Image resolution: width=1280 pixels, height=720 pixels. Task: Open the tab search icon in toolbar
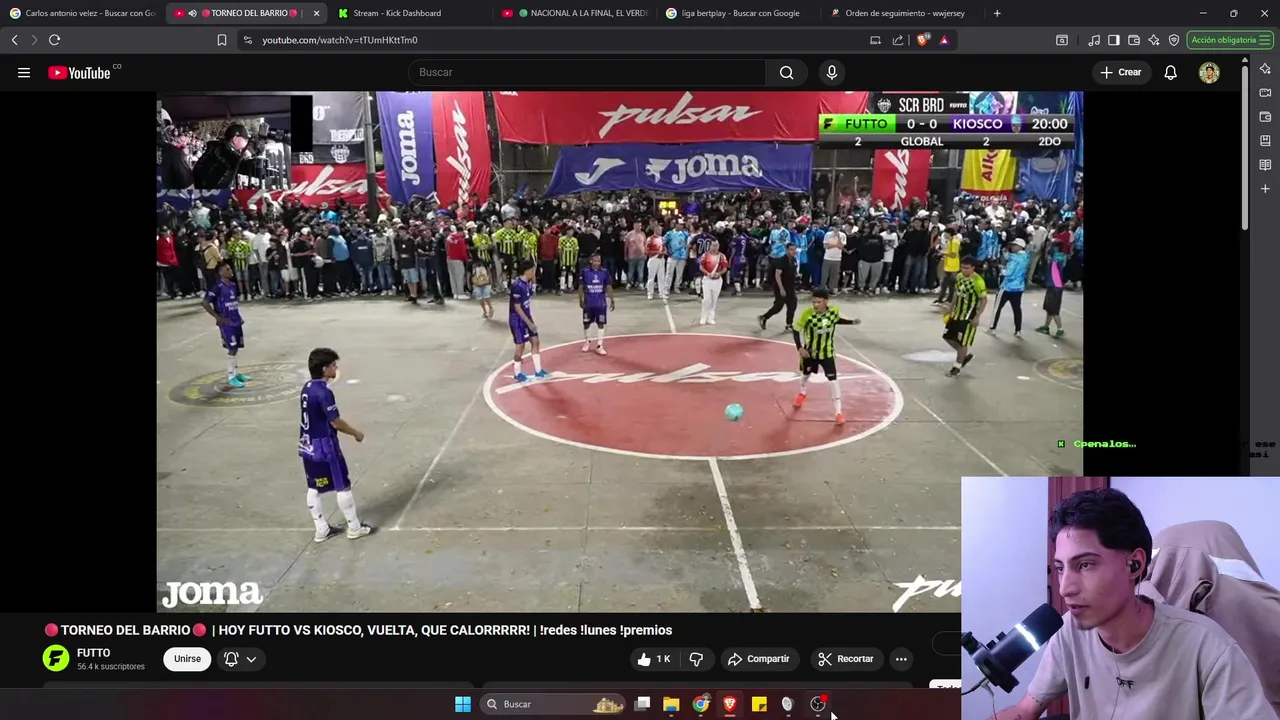[x=1061, y=40]
